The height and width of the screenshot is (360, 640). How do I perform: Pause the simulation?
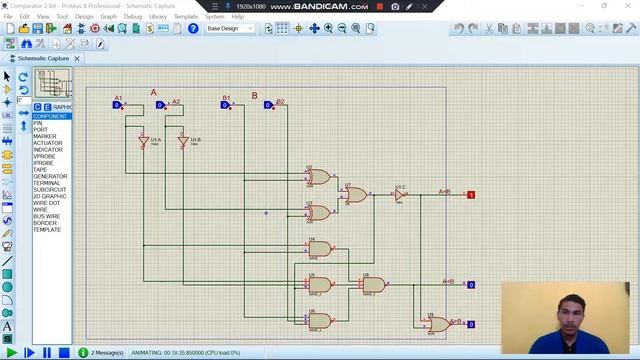47,353
